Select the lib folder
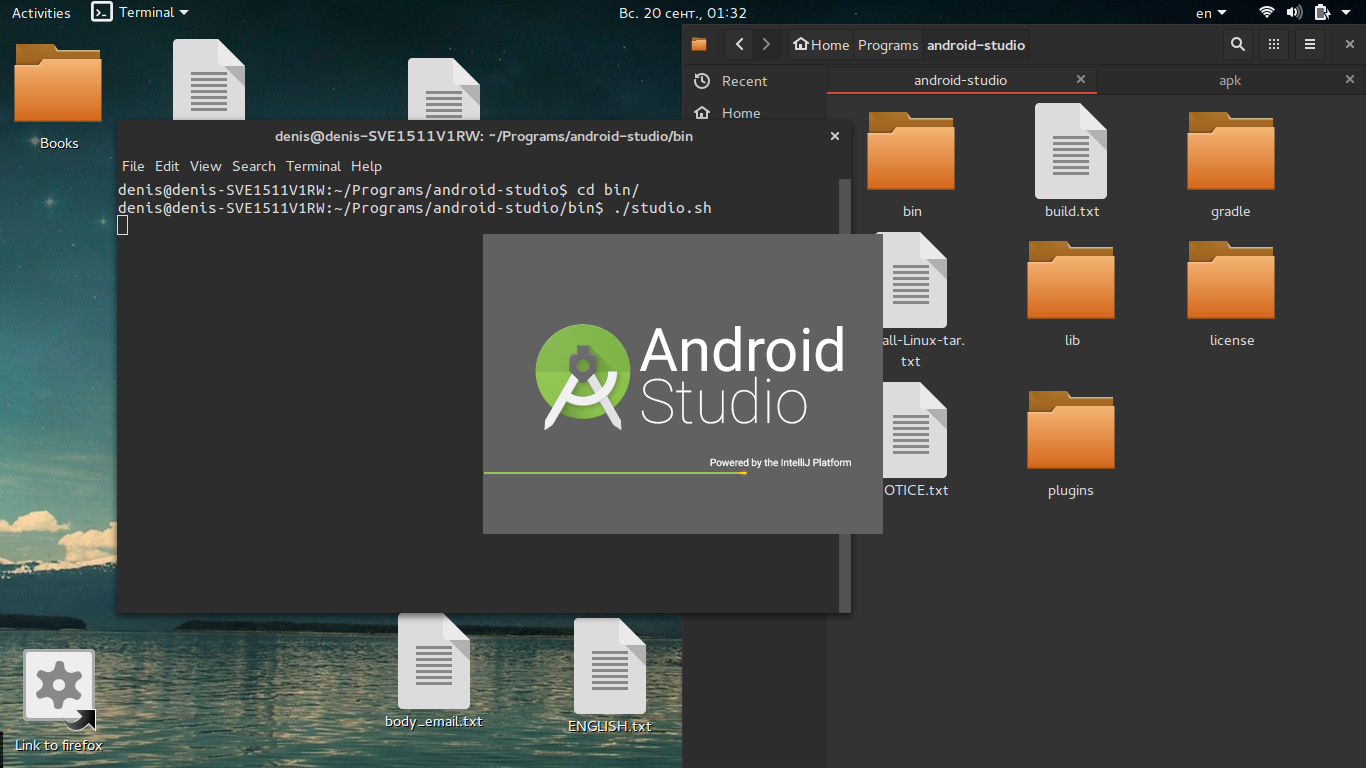 [x=1071, y=295]
